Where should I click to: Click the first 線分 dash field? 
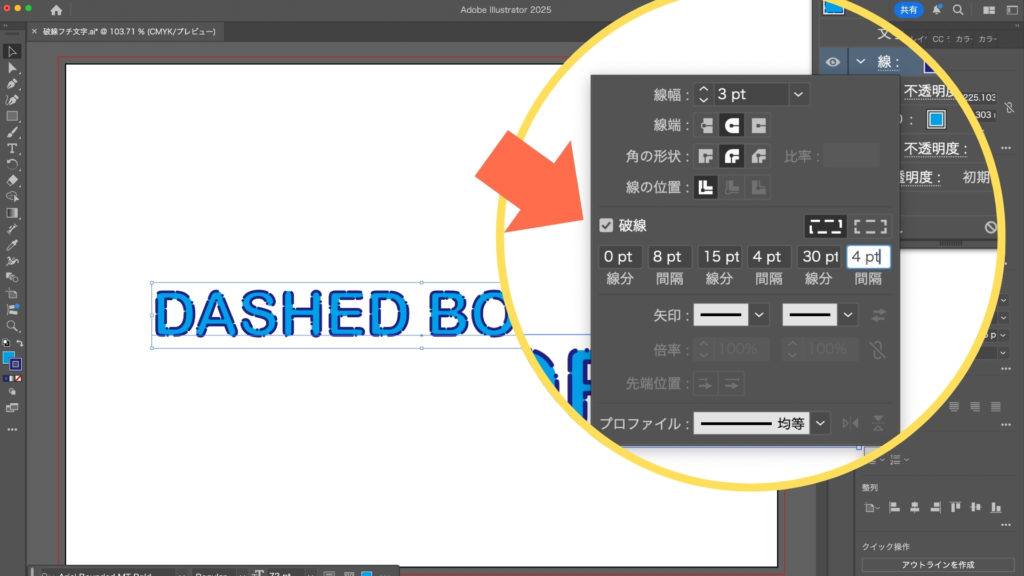click(x=621, y=257)
